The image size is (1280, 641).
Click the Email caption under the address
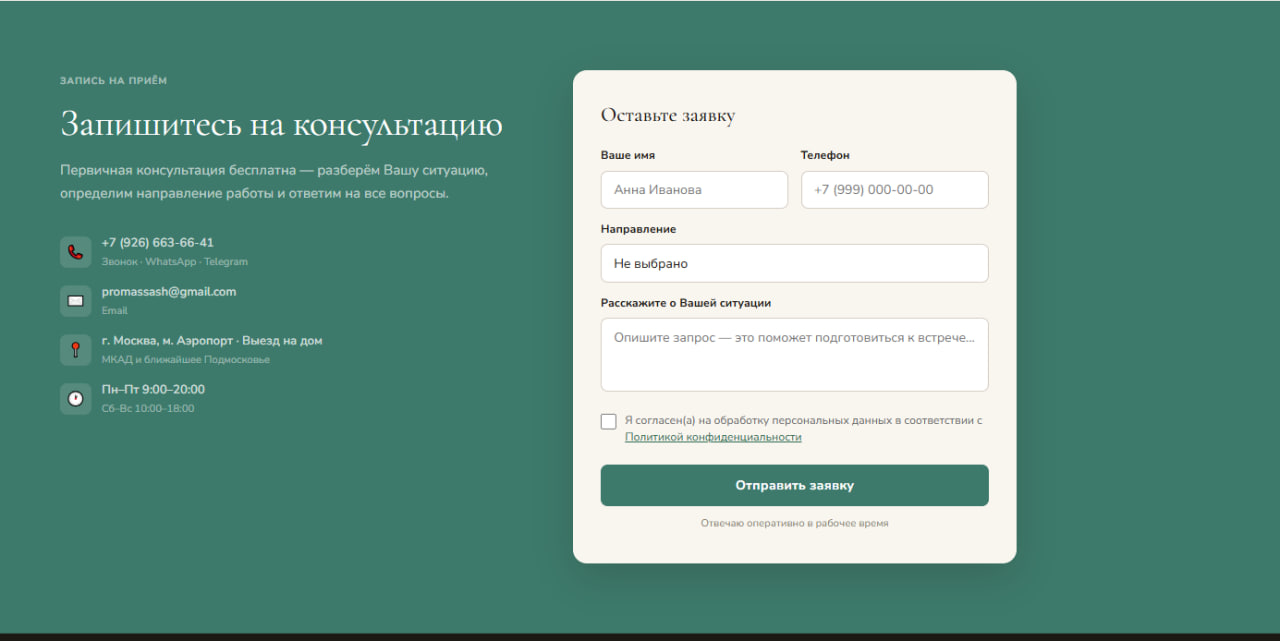point(115,311)
